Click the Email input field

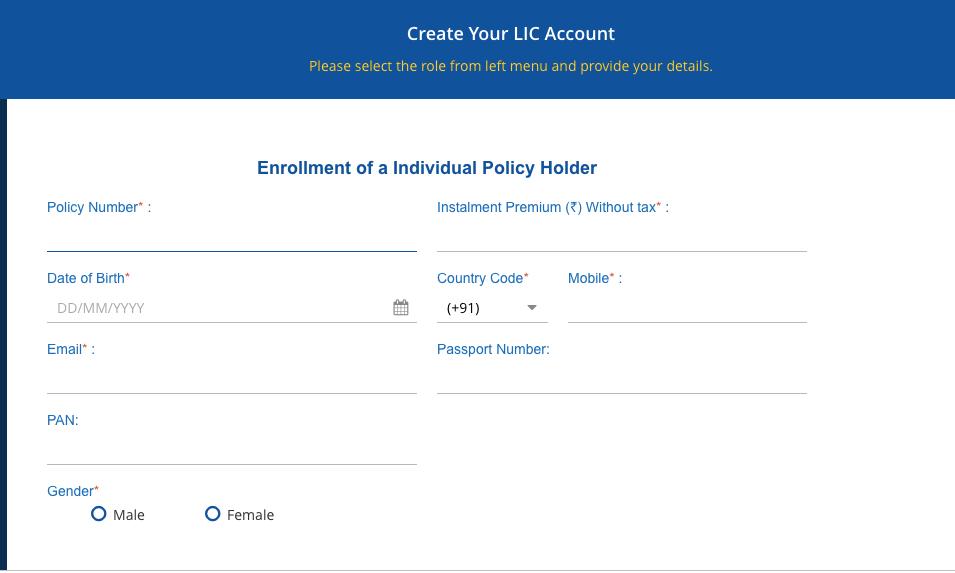point(232,379)
